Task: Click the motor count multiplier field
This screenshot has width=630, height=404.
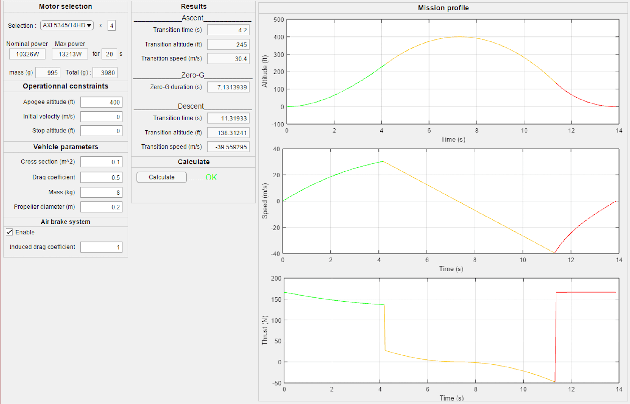Action: 112,25
